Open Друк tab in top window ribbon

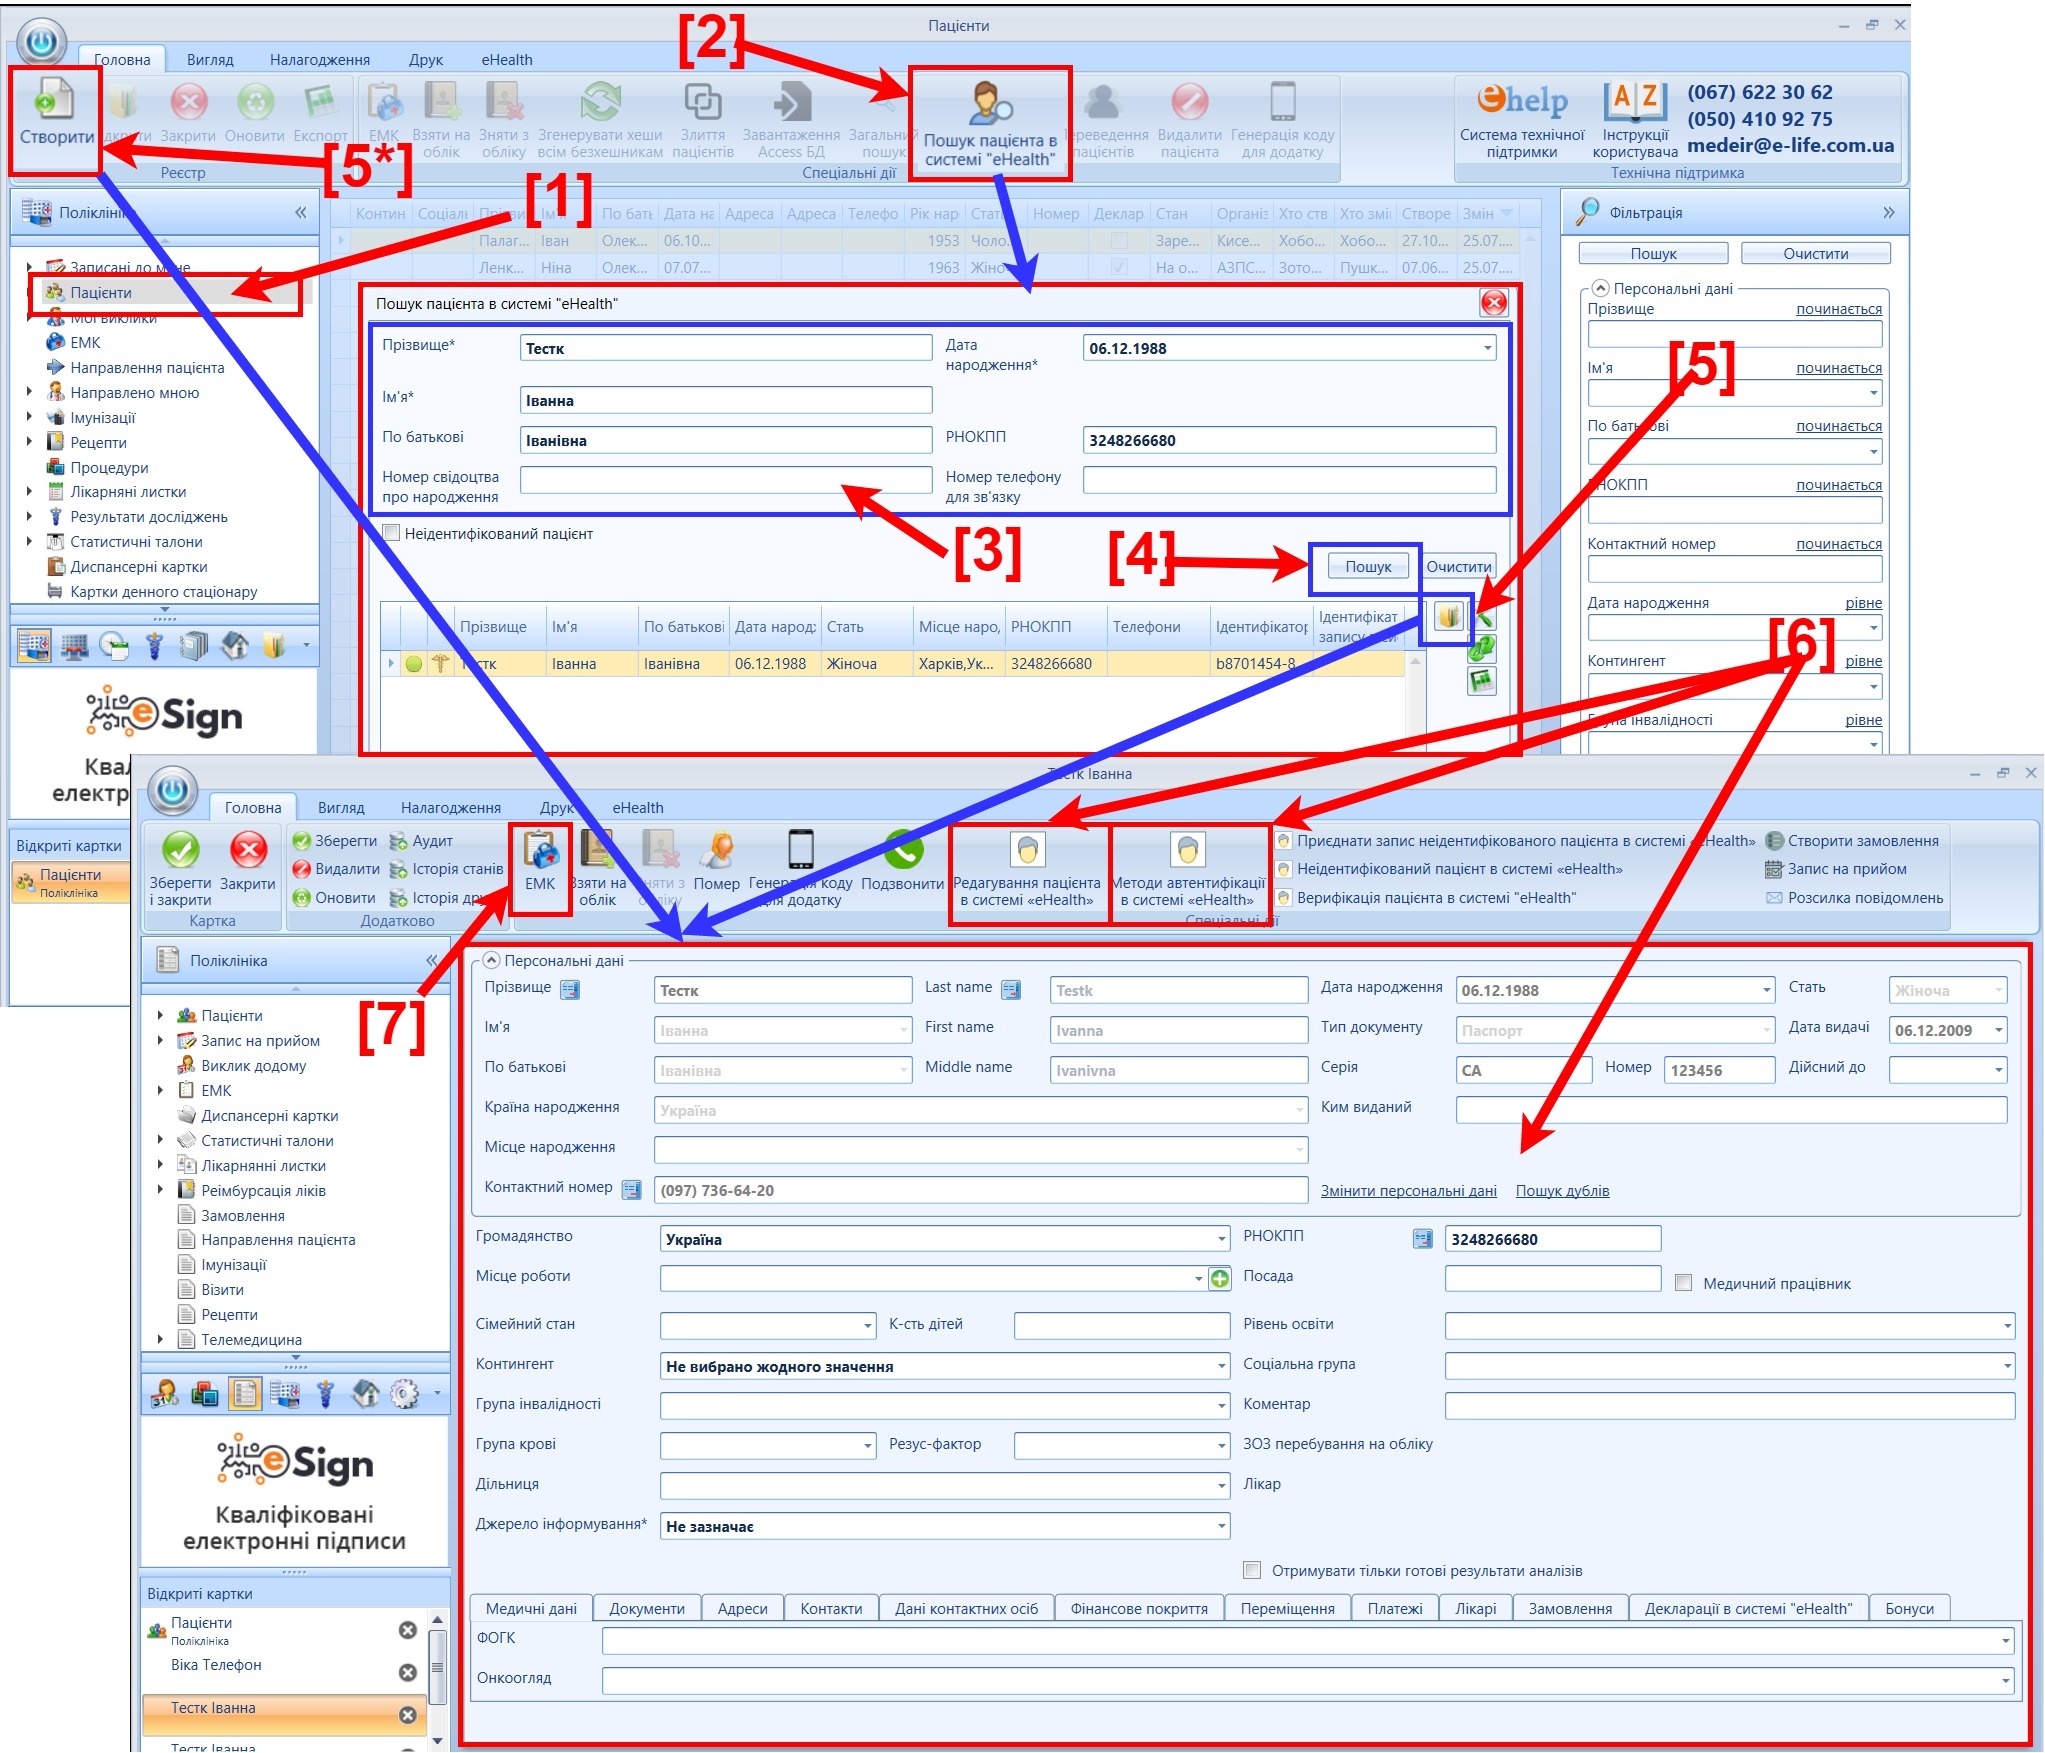coord(425,60)
